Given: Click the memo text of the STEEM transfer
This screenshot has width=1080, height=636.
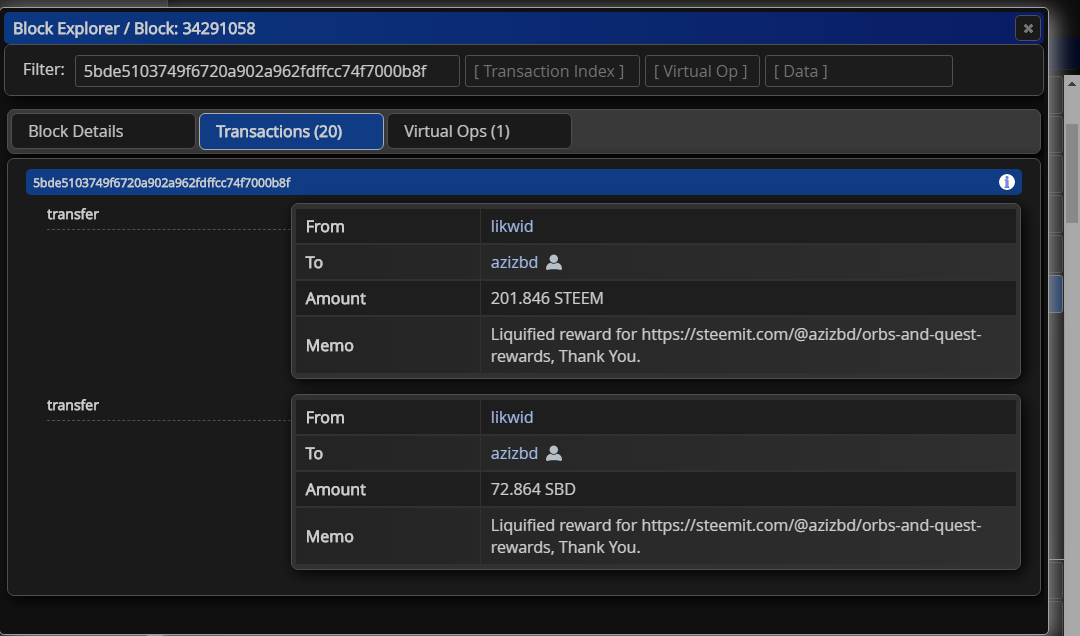Looking at the screenshot, I should [x=736, y=345].
